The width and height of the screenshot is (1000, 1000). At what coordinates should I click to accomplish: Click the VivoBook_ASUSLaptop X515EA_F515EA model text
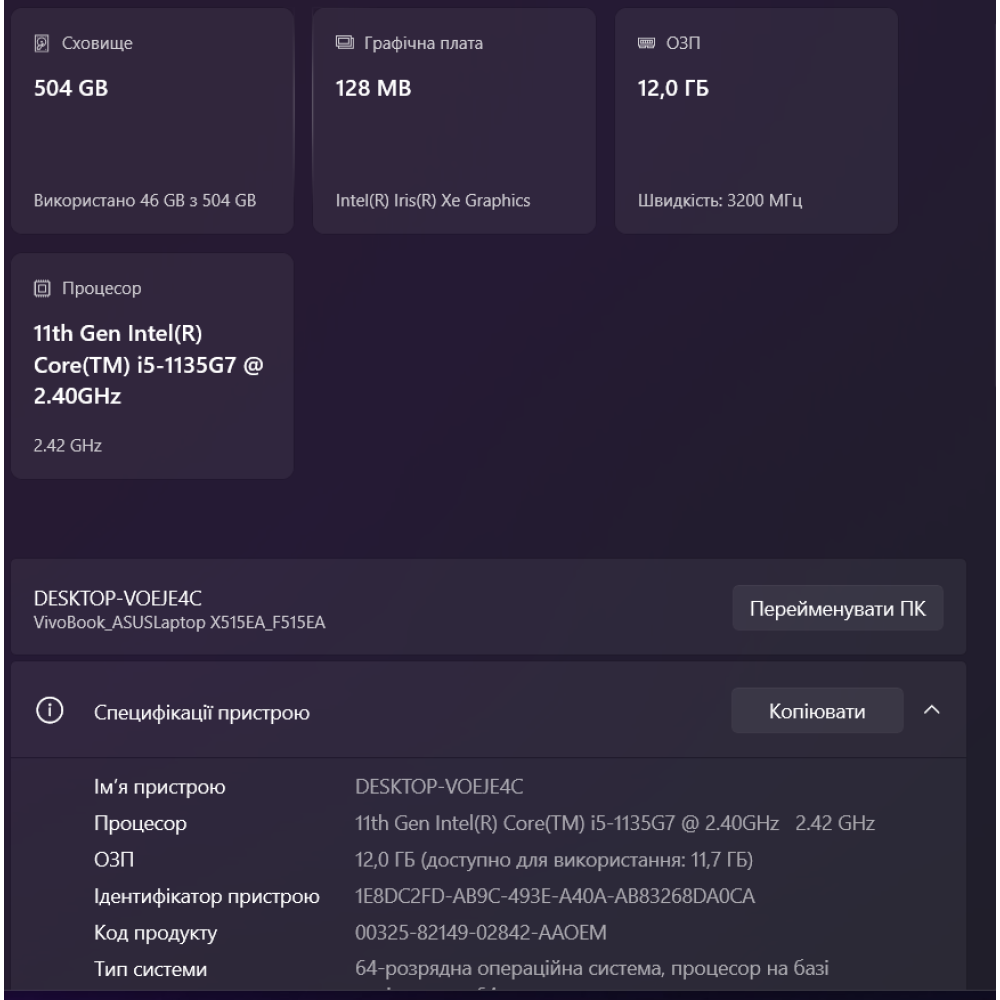click(x=180, y=624)
